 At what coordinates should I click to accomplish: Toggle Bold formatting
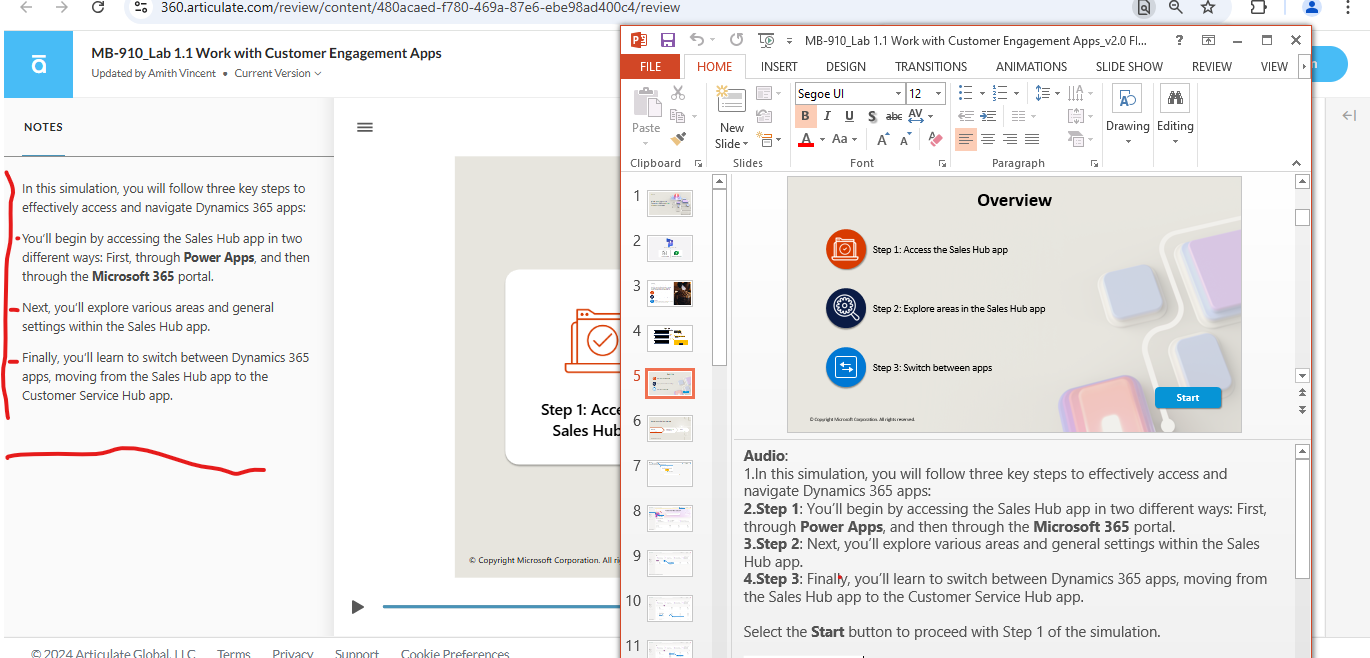click(806, 116)
